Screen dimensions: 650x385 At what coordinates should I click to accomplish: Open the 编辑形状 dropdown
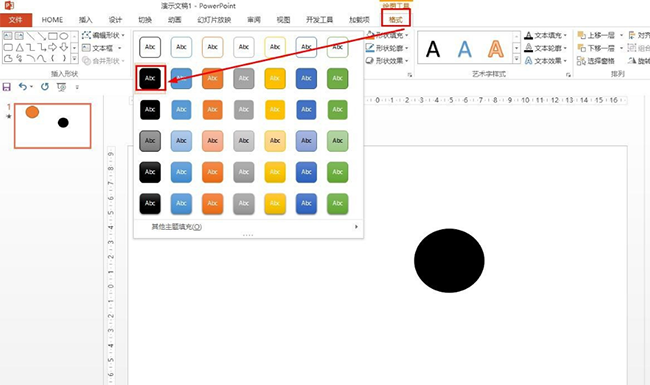[103, 35]
